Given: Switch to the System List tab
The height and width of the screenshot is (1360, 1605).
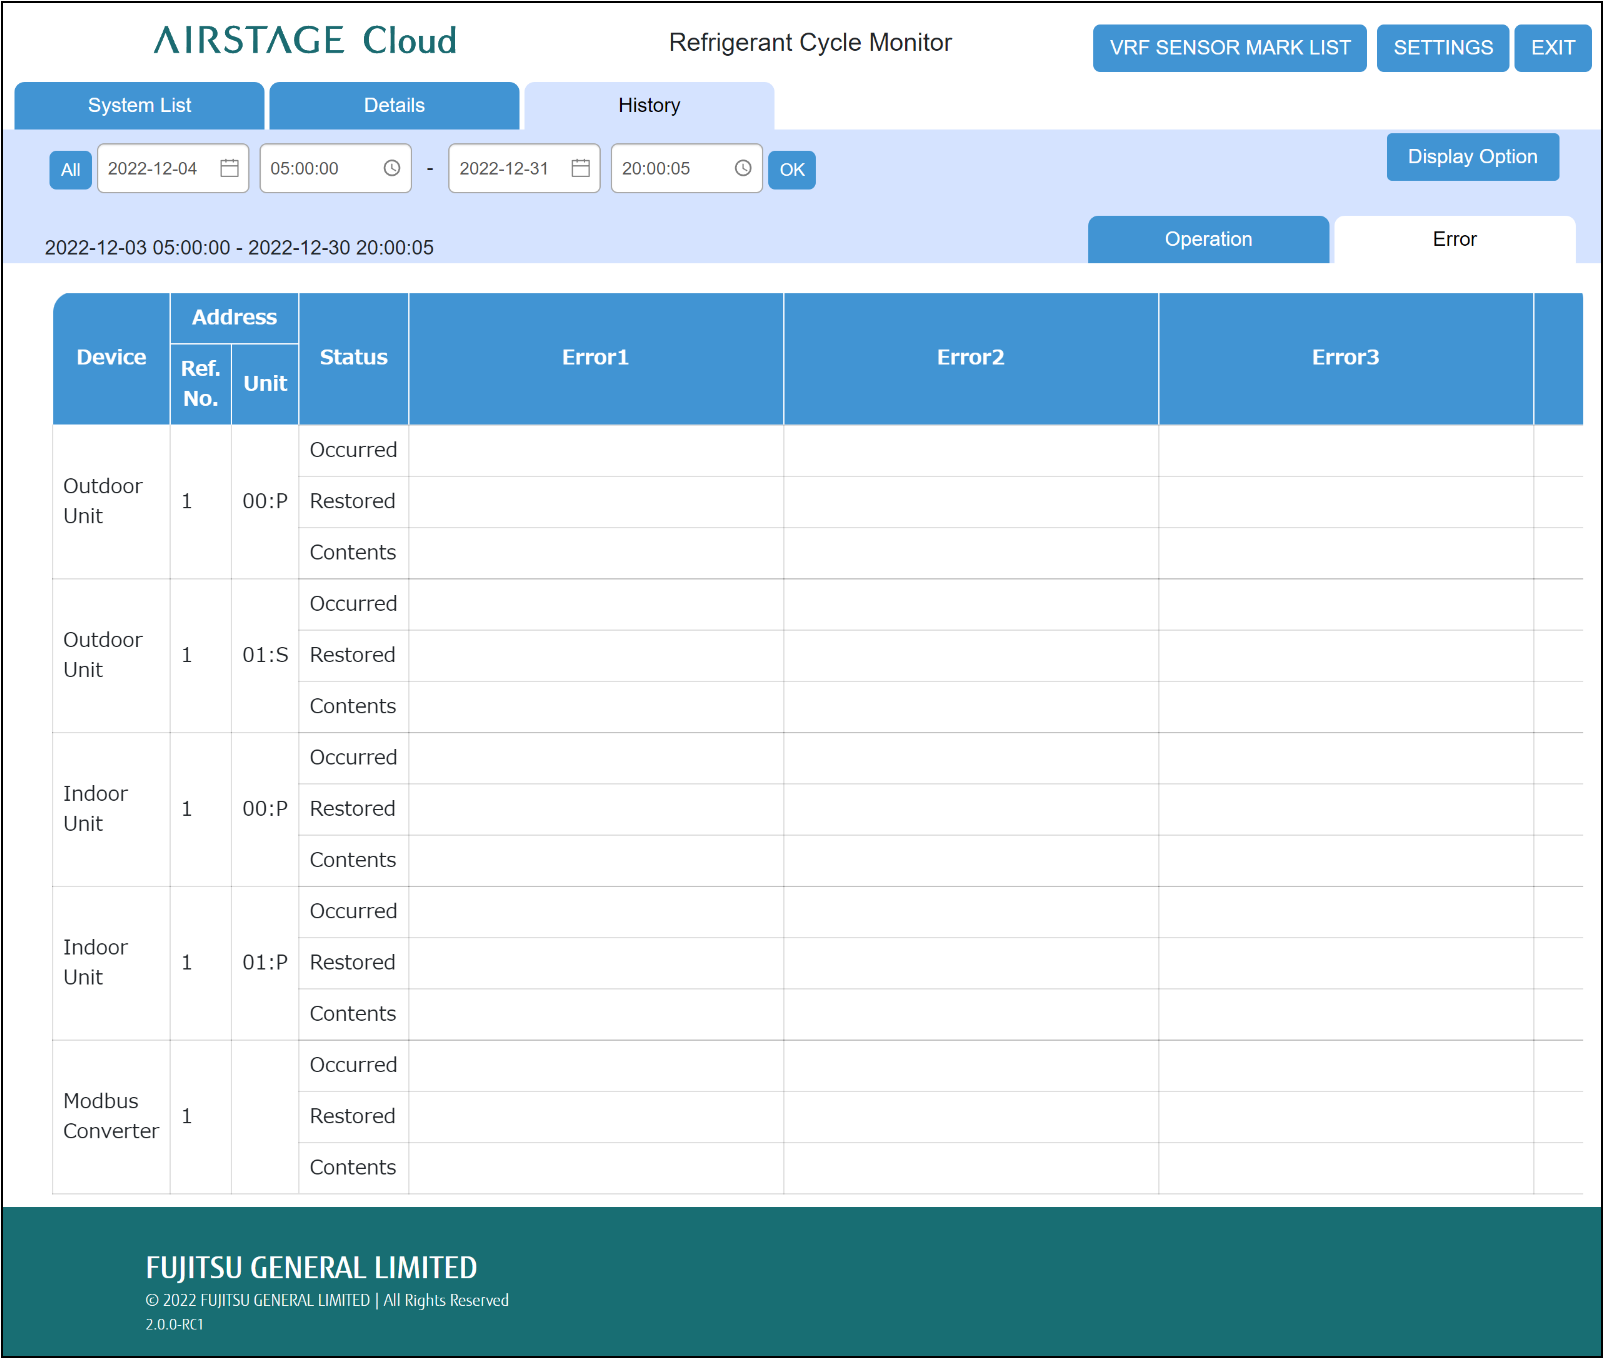Looking at the screenshot, I should point(139,106).
